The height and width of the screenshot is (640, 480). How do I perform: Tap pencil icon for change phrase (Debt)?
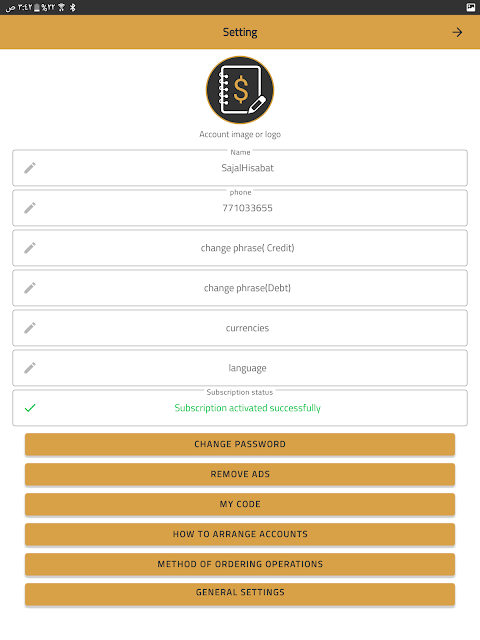[30, 288]
